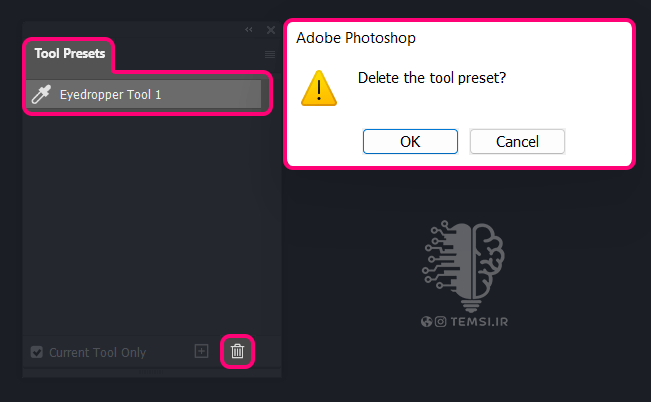Image resolution: width=651 pixels, height=402 pixels.
Task: Switch to the Tool Presets tab
Action: click(70, 54)
